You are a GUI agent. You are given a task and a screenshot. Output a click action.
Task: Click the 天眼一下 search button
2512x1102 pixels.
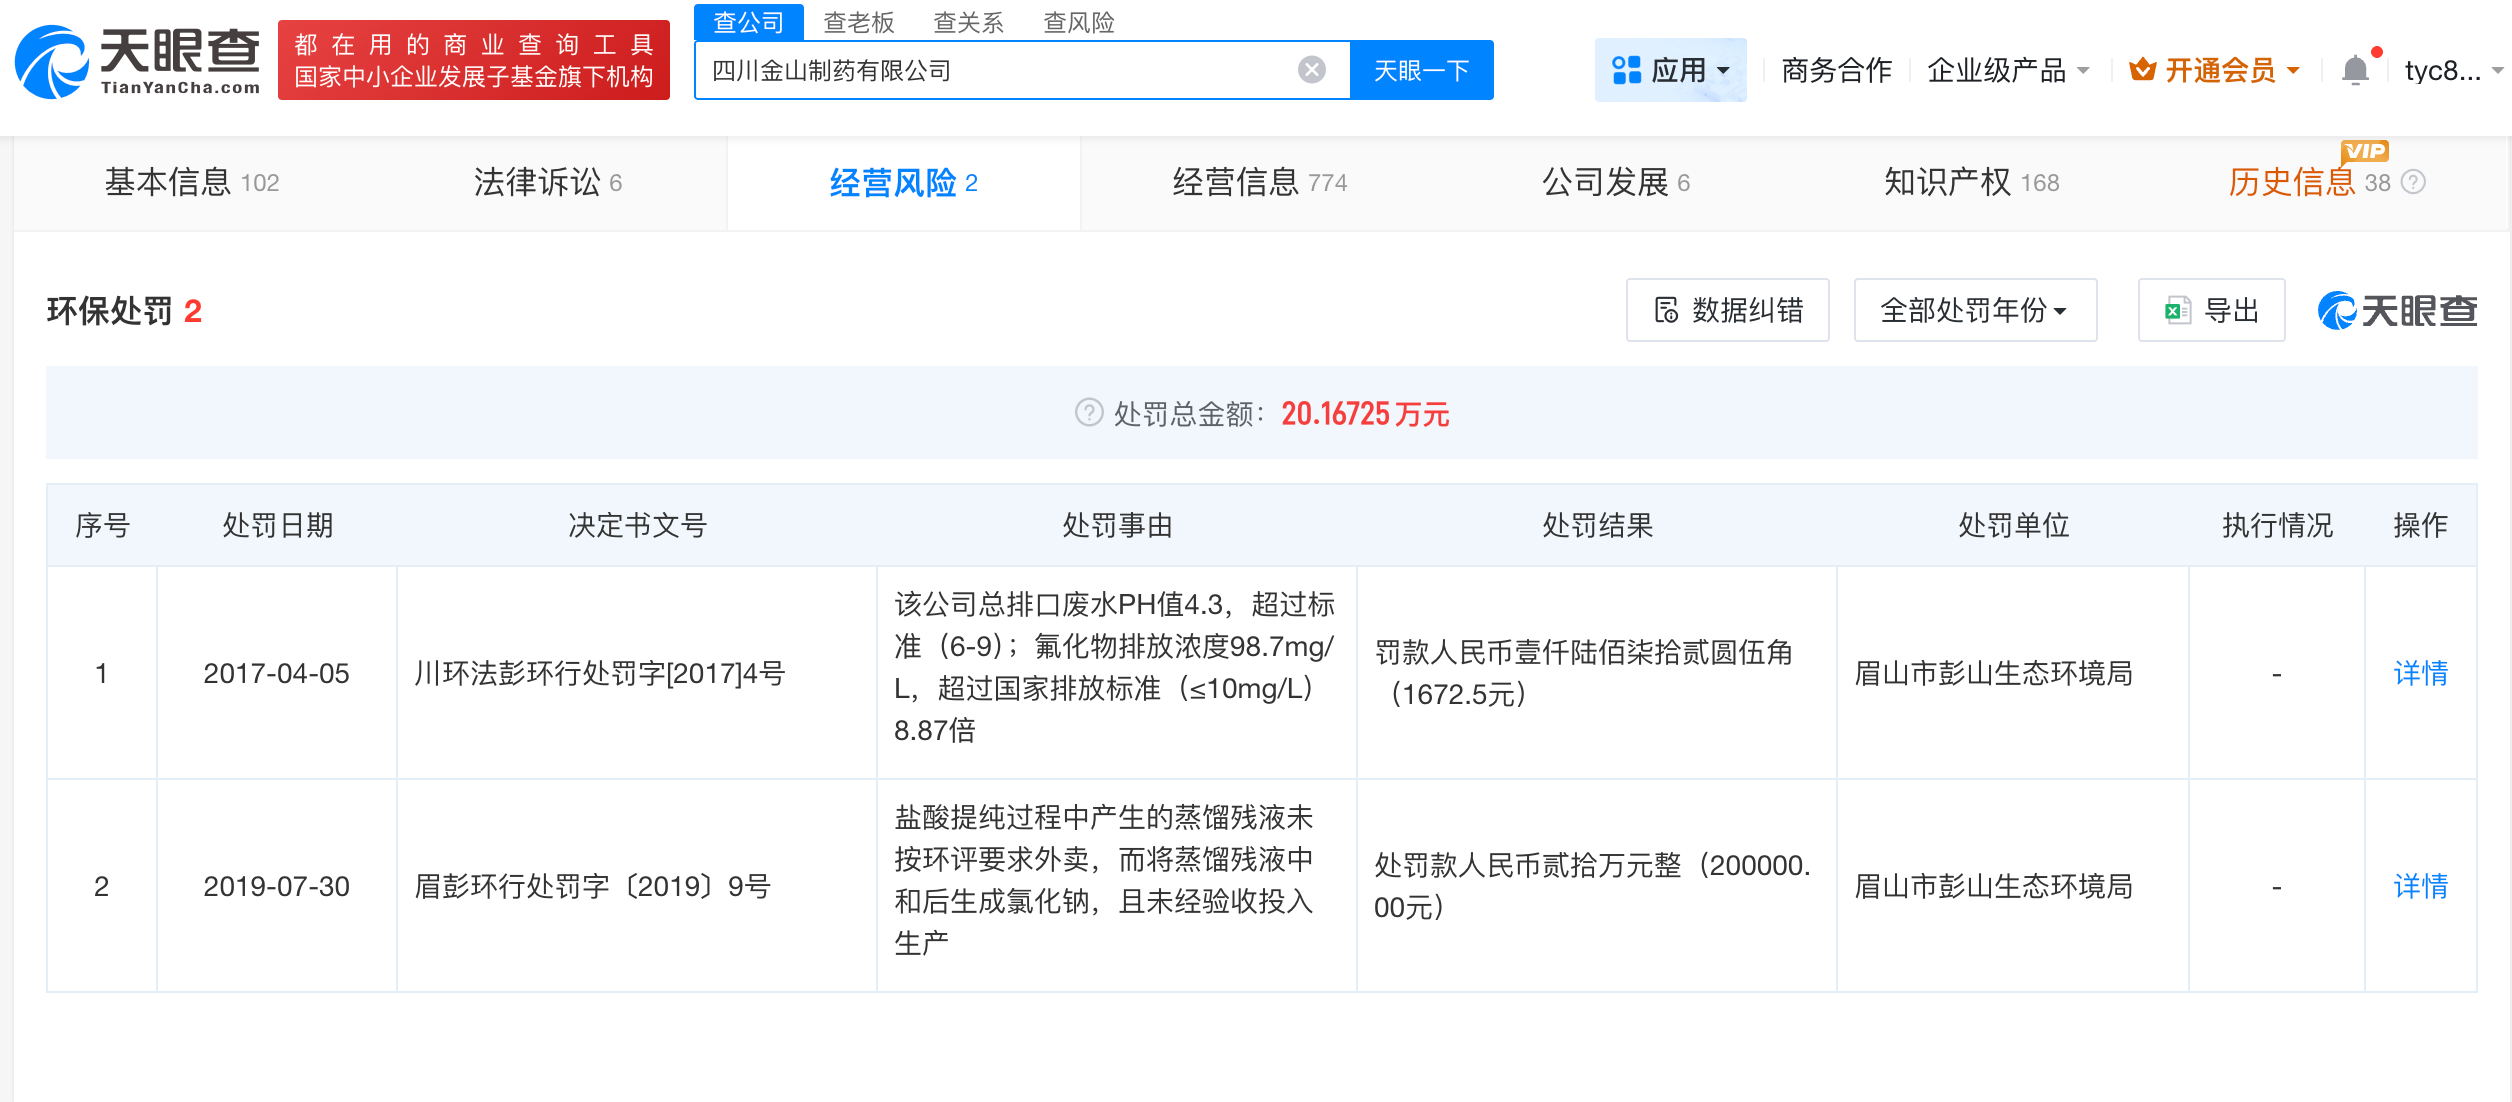(1421, 70)
